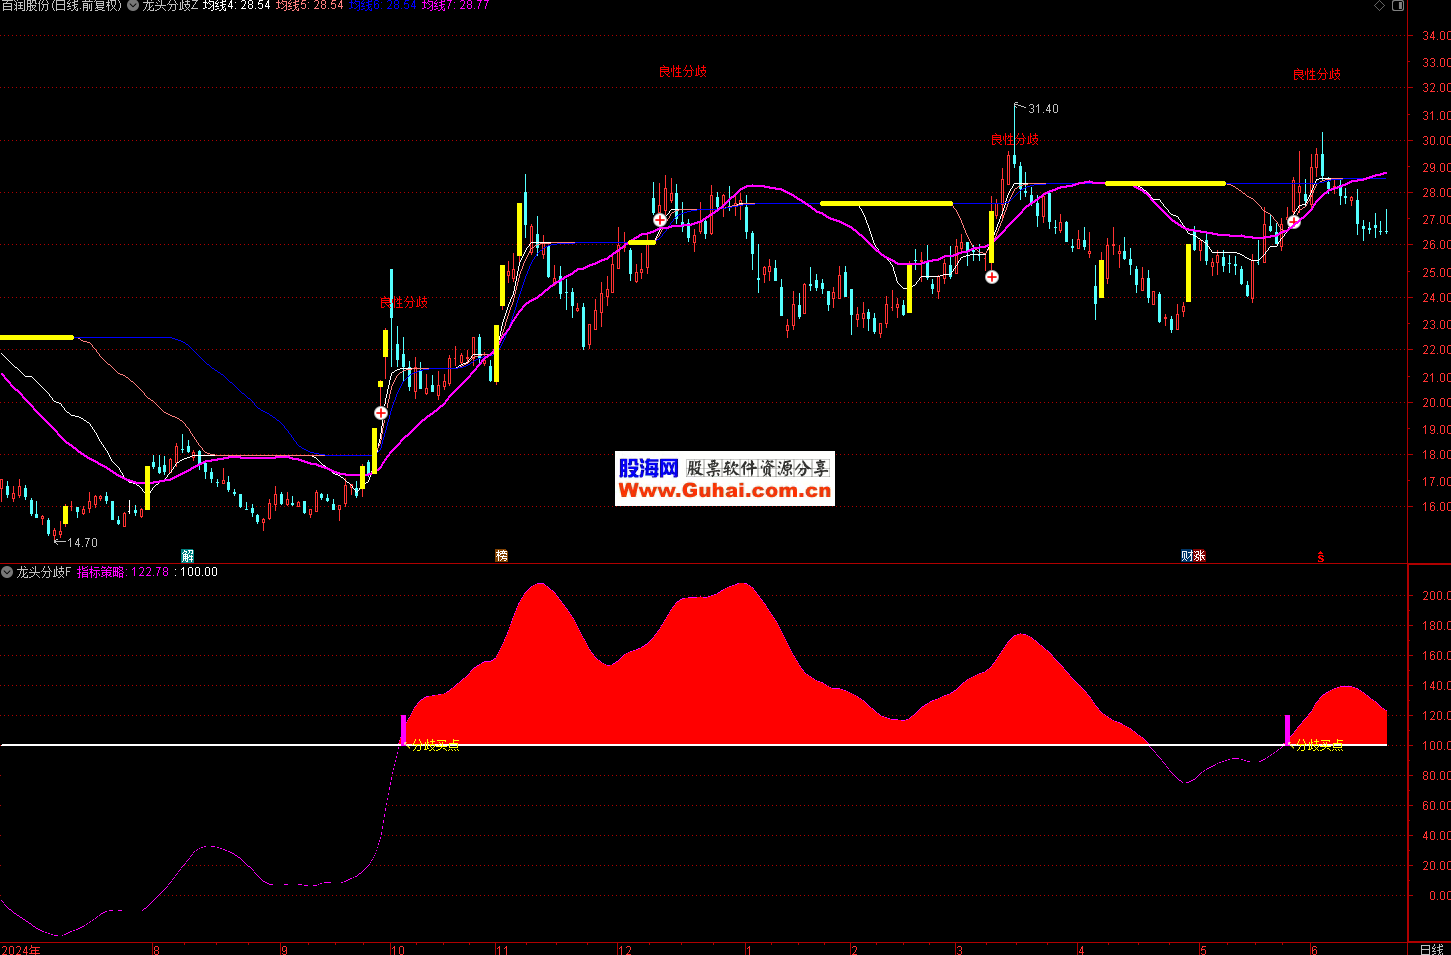The height and width of the screenshot is (955, 1451).
Task: Click the 榜 event marker icon
Action: point(502,556)
